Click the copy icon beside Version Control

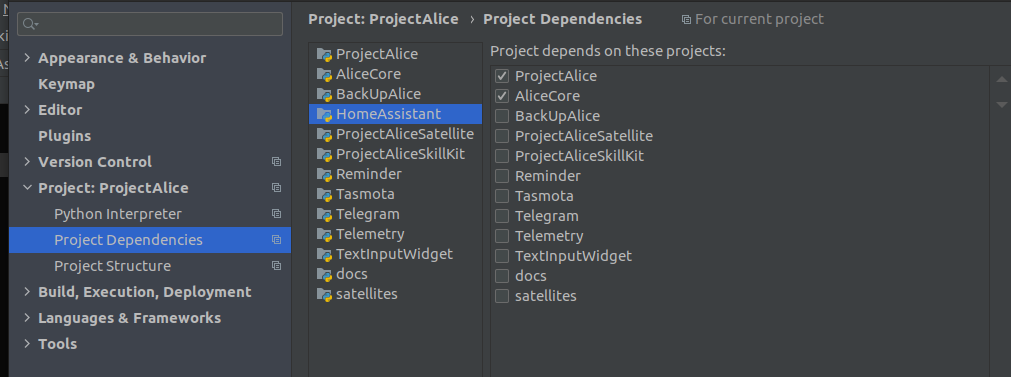click(276, 162)
